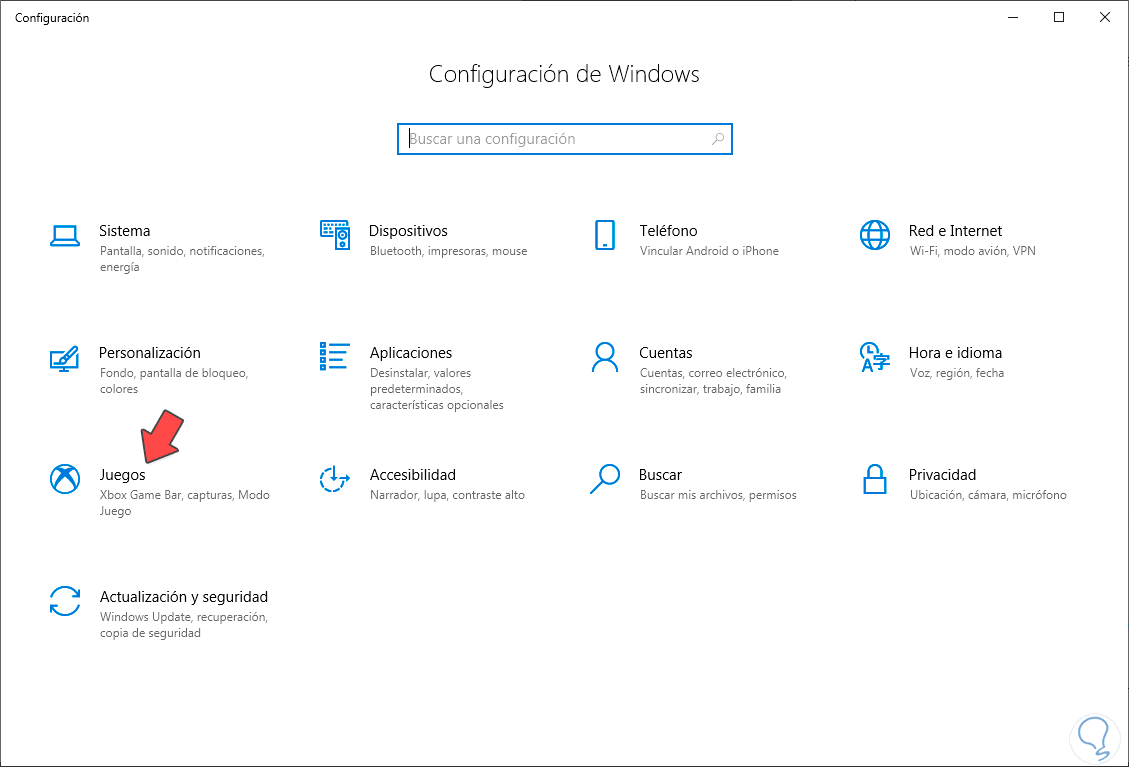Select the Teléfono phone icon
Screen dimensions: 1129x767
click(x=604, y=235)
